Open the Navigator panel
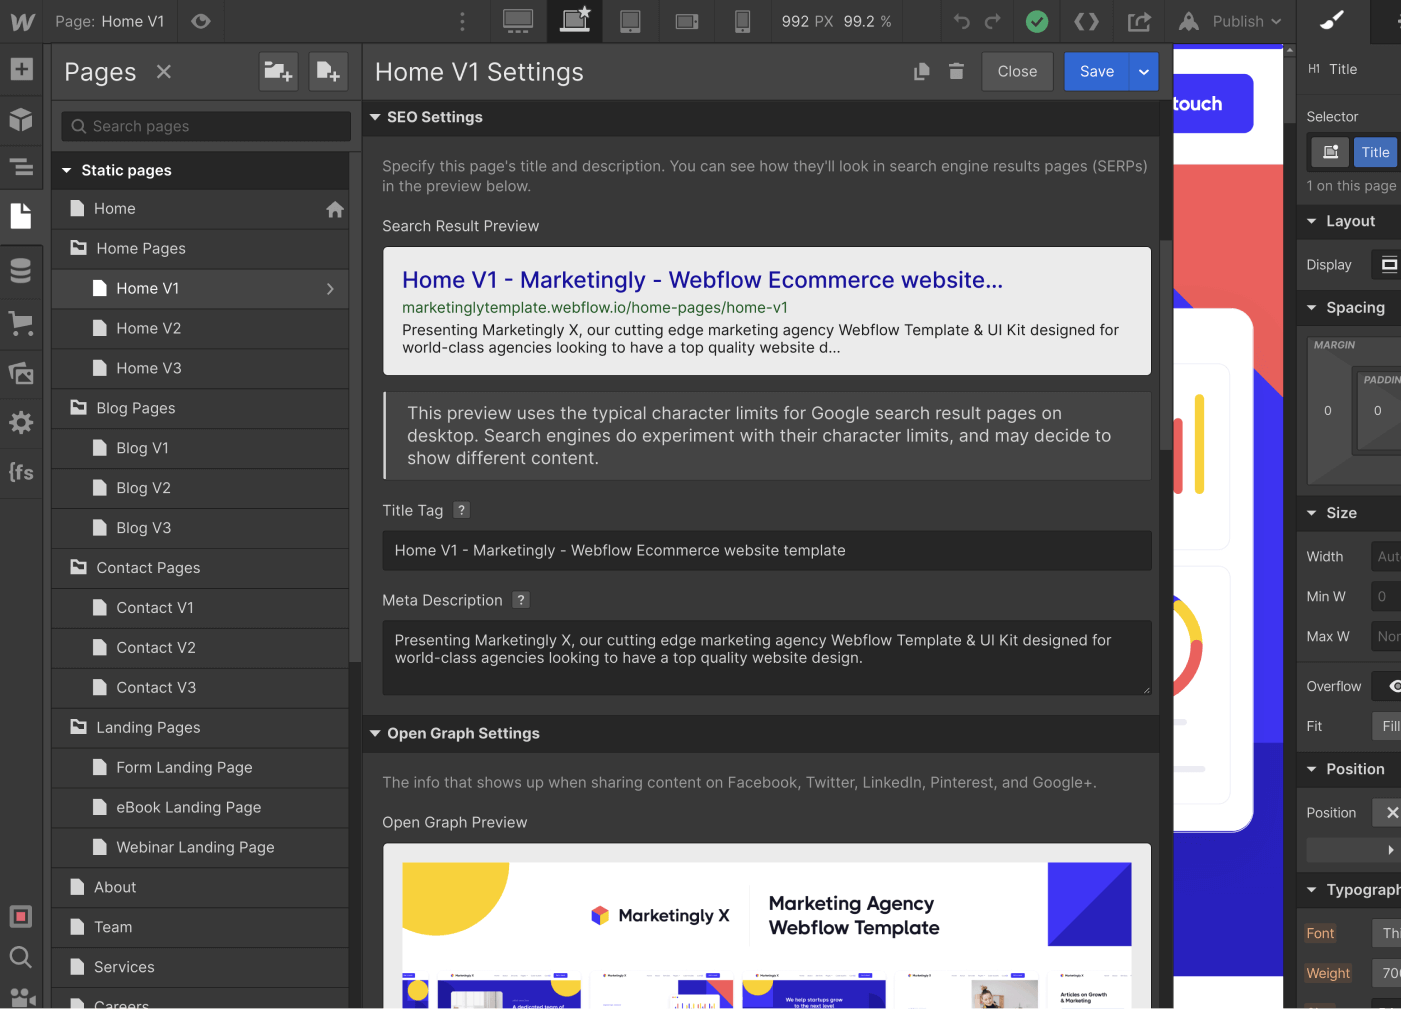Screen dimensions: 1402x1009 click(x=21, y=167)
